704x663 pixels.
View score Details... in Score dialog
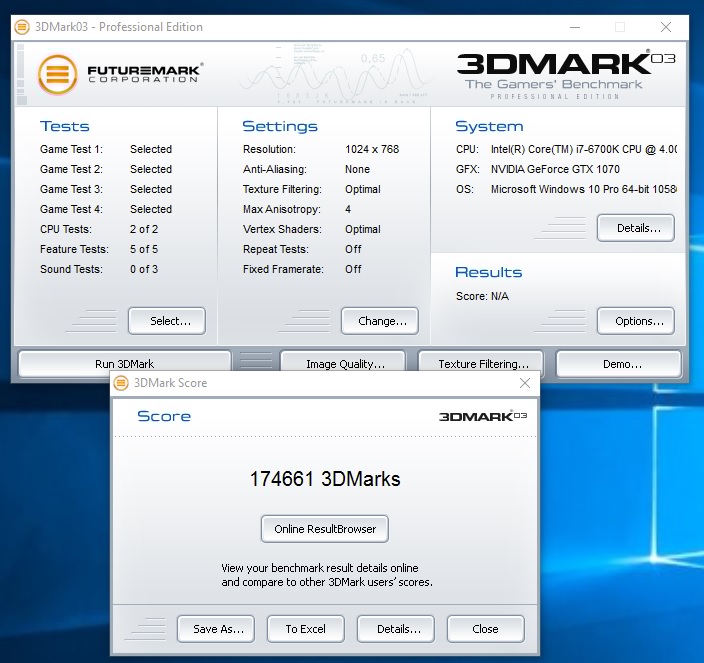click(396, 629)
